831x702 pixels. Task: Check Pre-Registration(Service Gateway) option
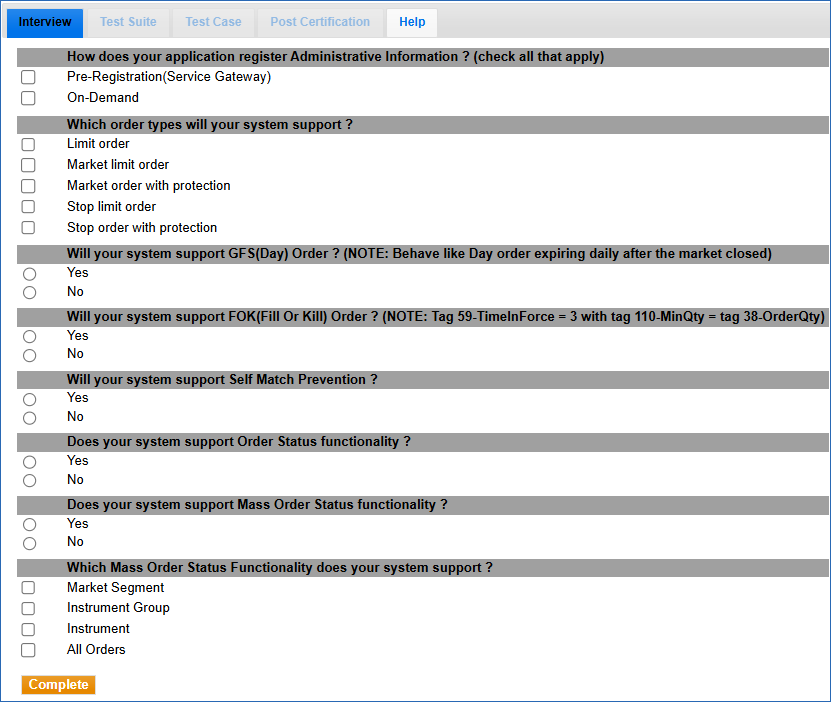(28, 77)
